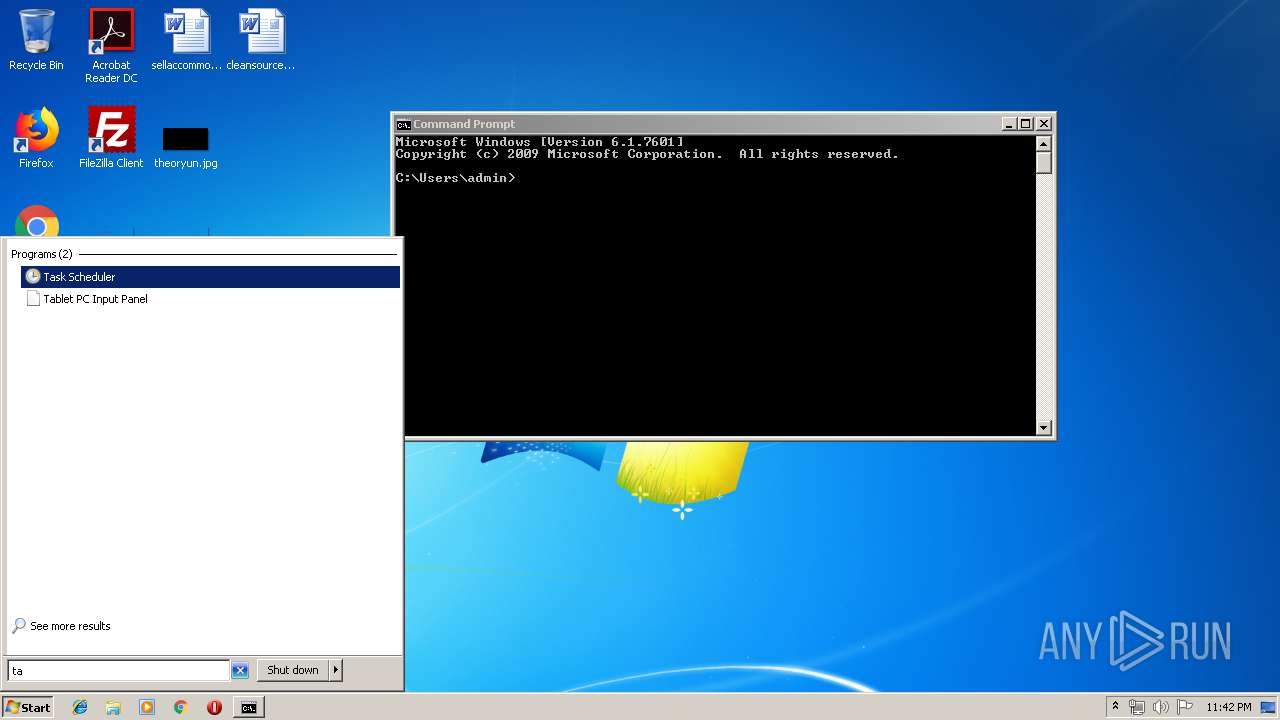Maximize the Command Prompt window
This screenshot has height=720, width=1280.
tap(1026, 124)
